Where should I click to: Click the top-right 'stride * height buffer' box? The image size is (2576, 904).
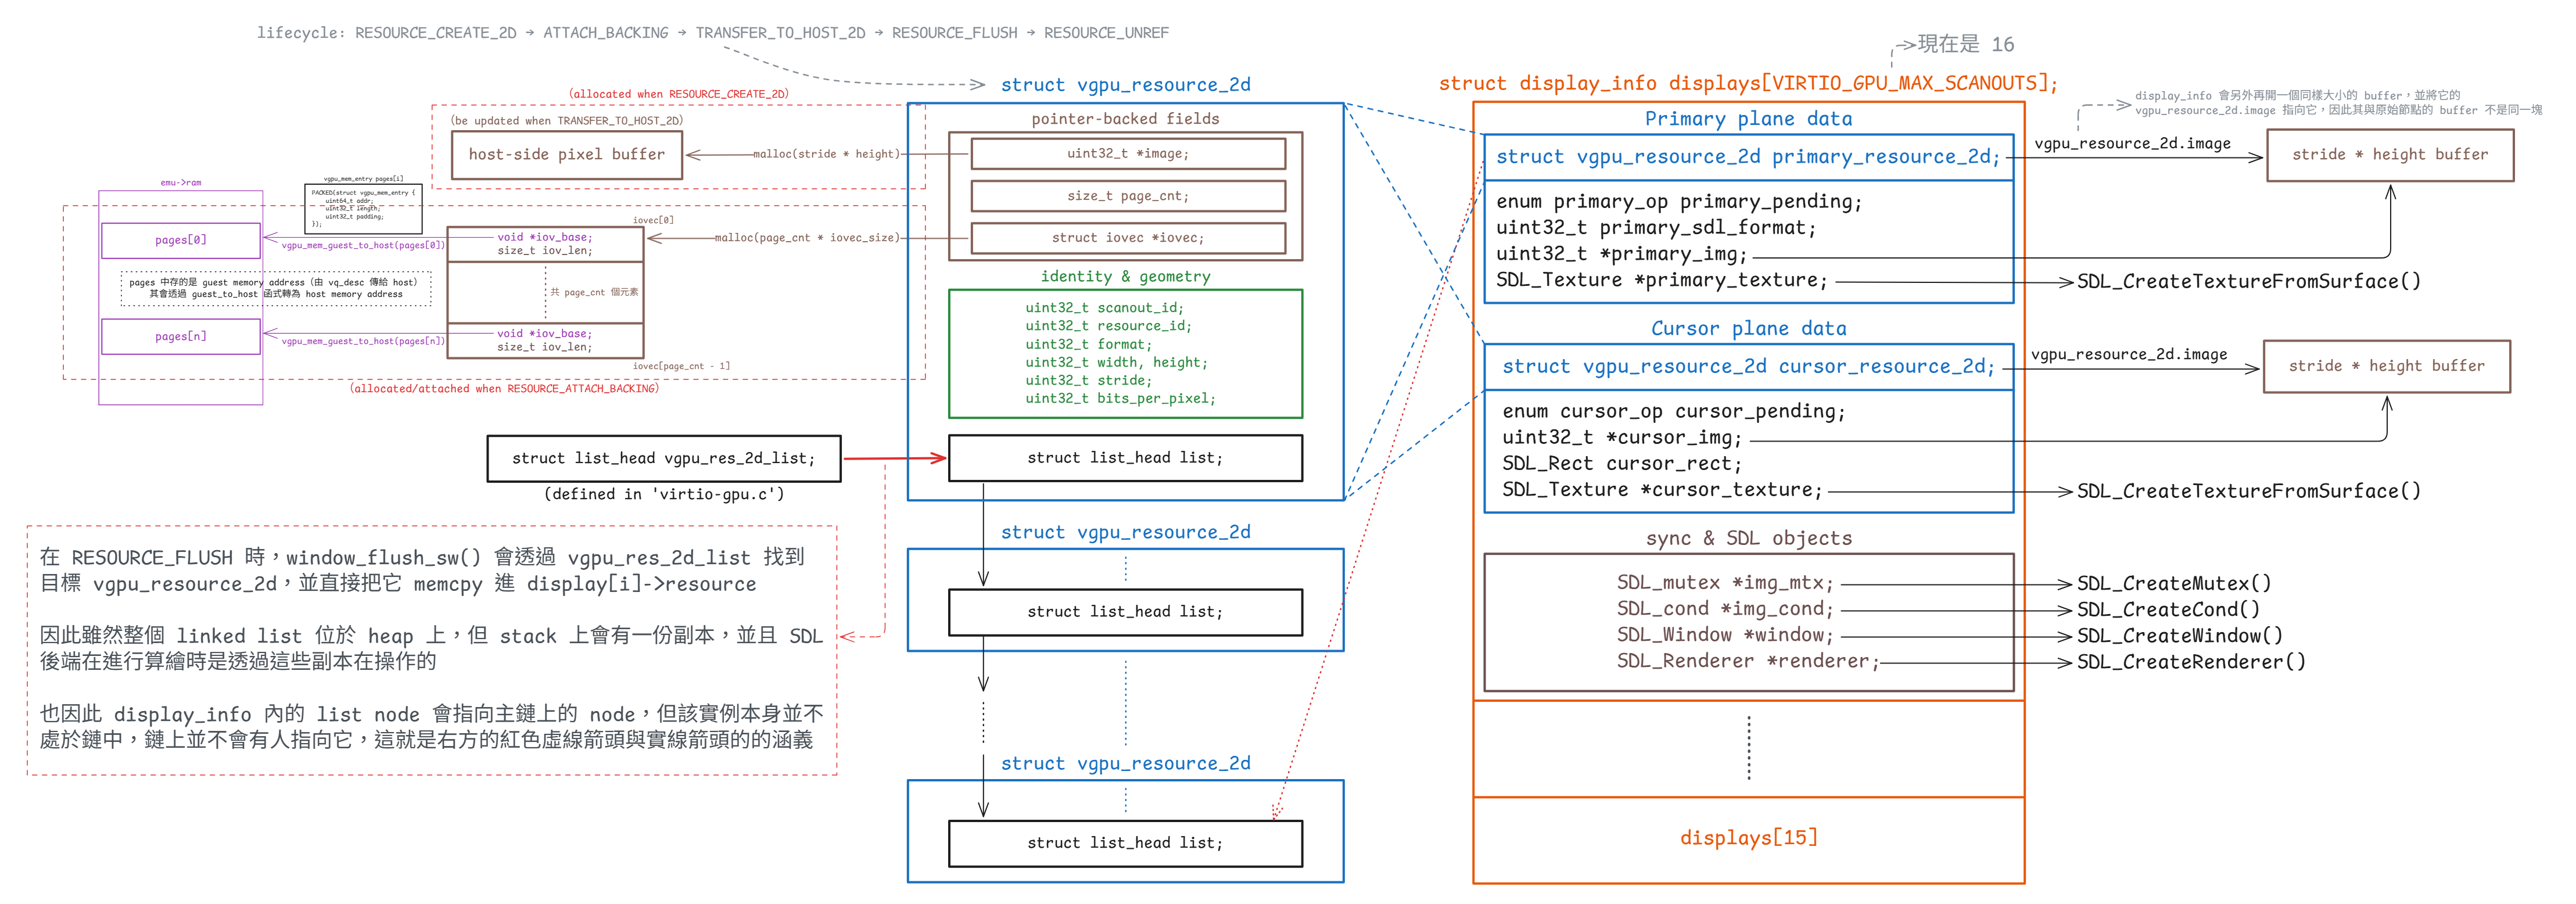(2389, 155)
